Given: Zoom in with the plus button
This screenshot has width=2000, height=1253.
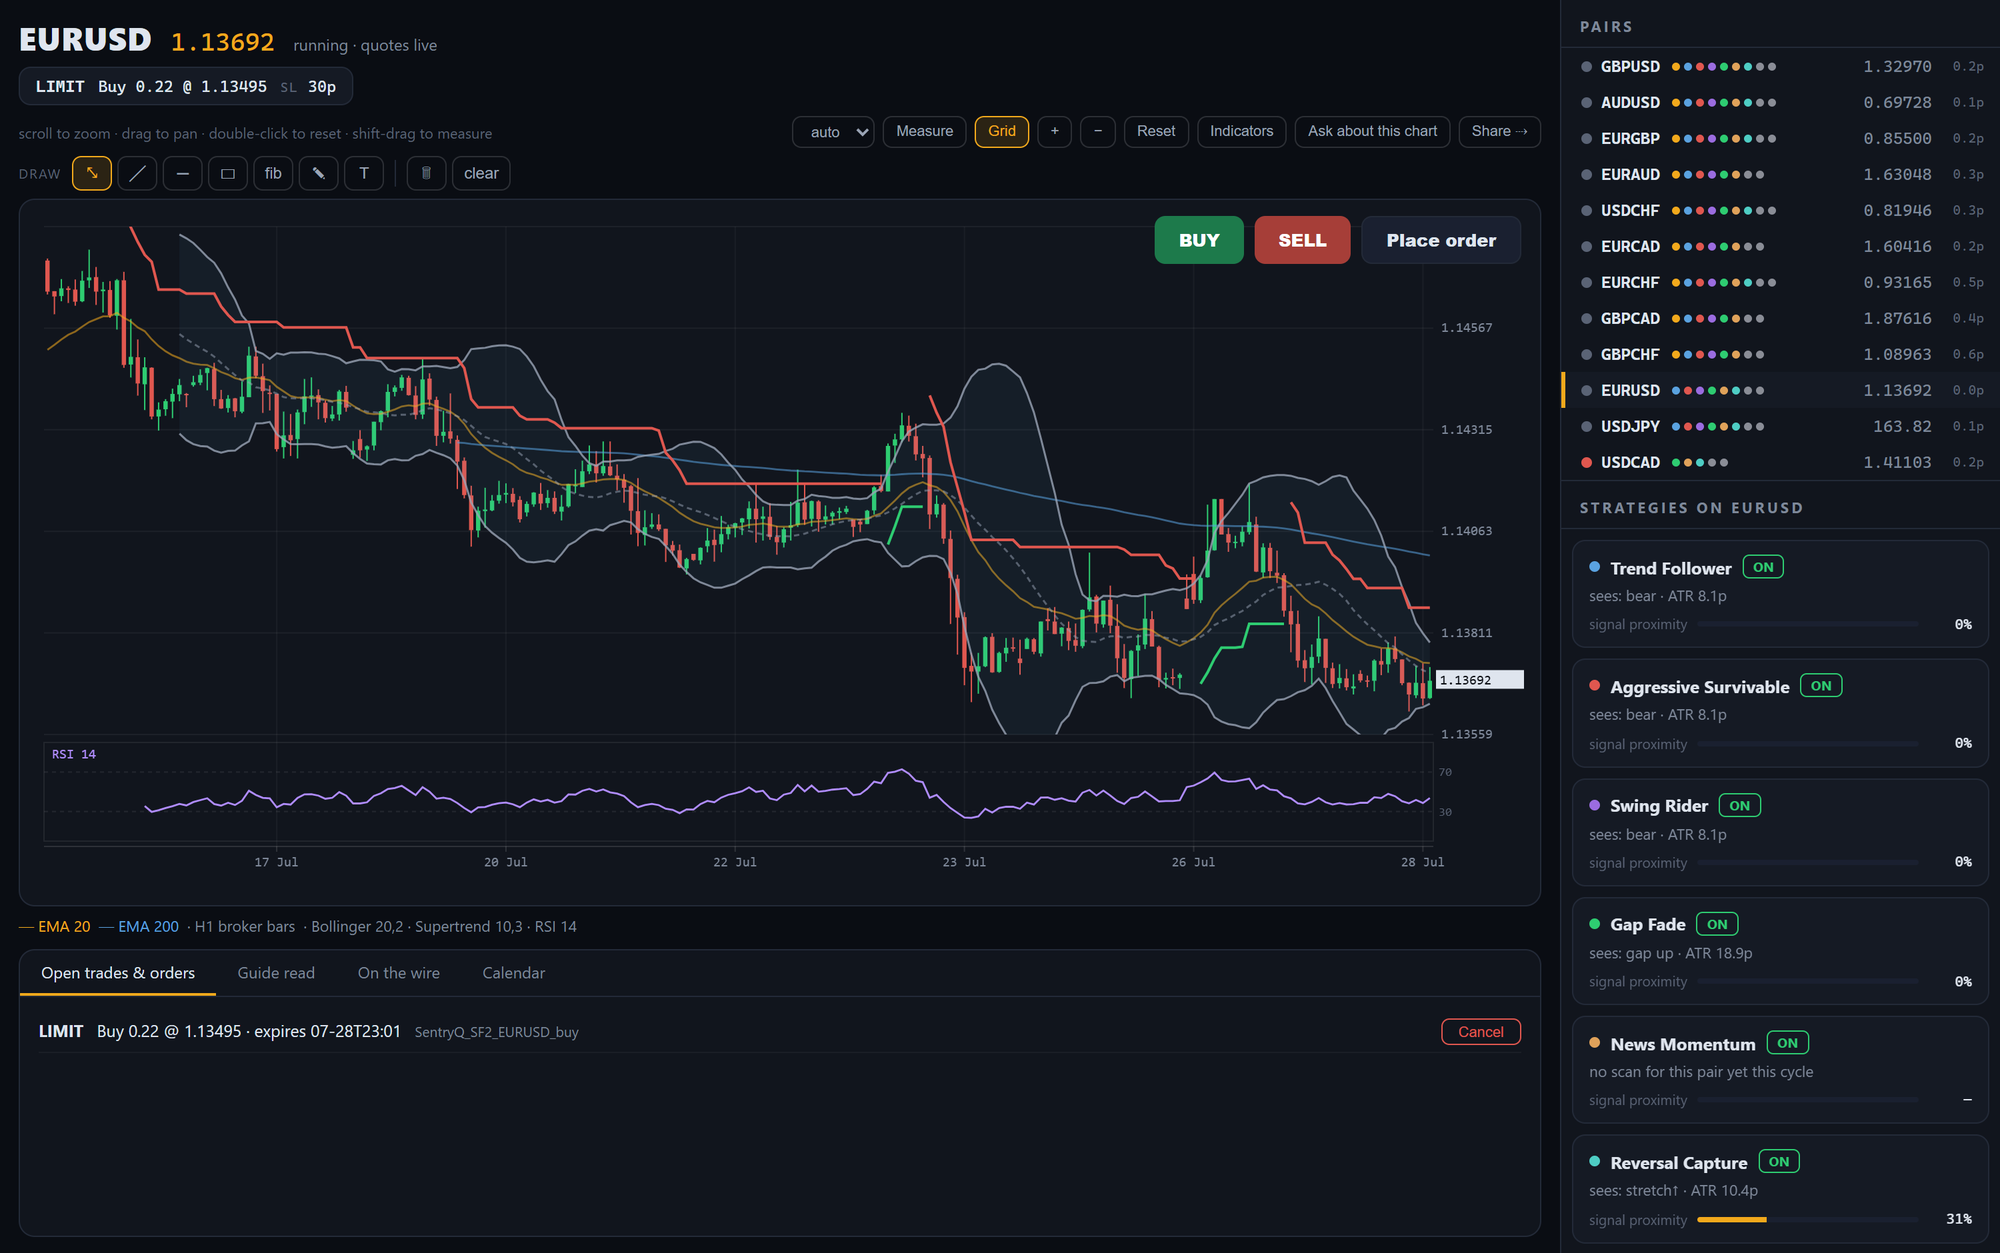Looking at the screenshot, I should 1054,131.
